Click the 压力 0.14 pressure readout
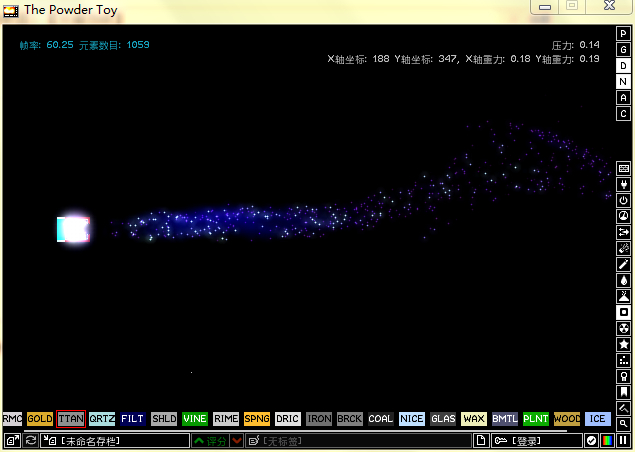This screenshot has height=452, width=635. (575, 45)
